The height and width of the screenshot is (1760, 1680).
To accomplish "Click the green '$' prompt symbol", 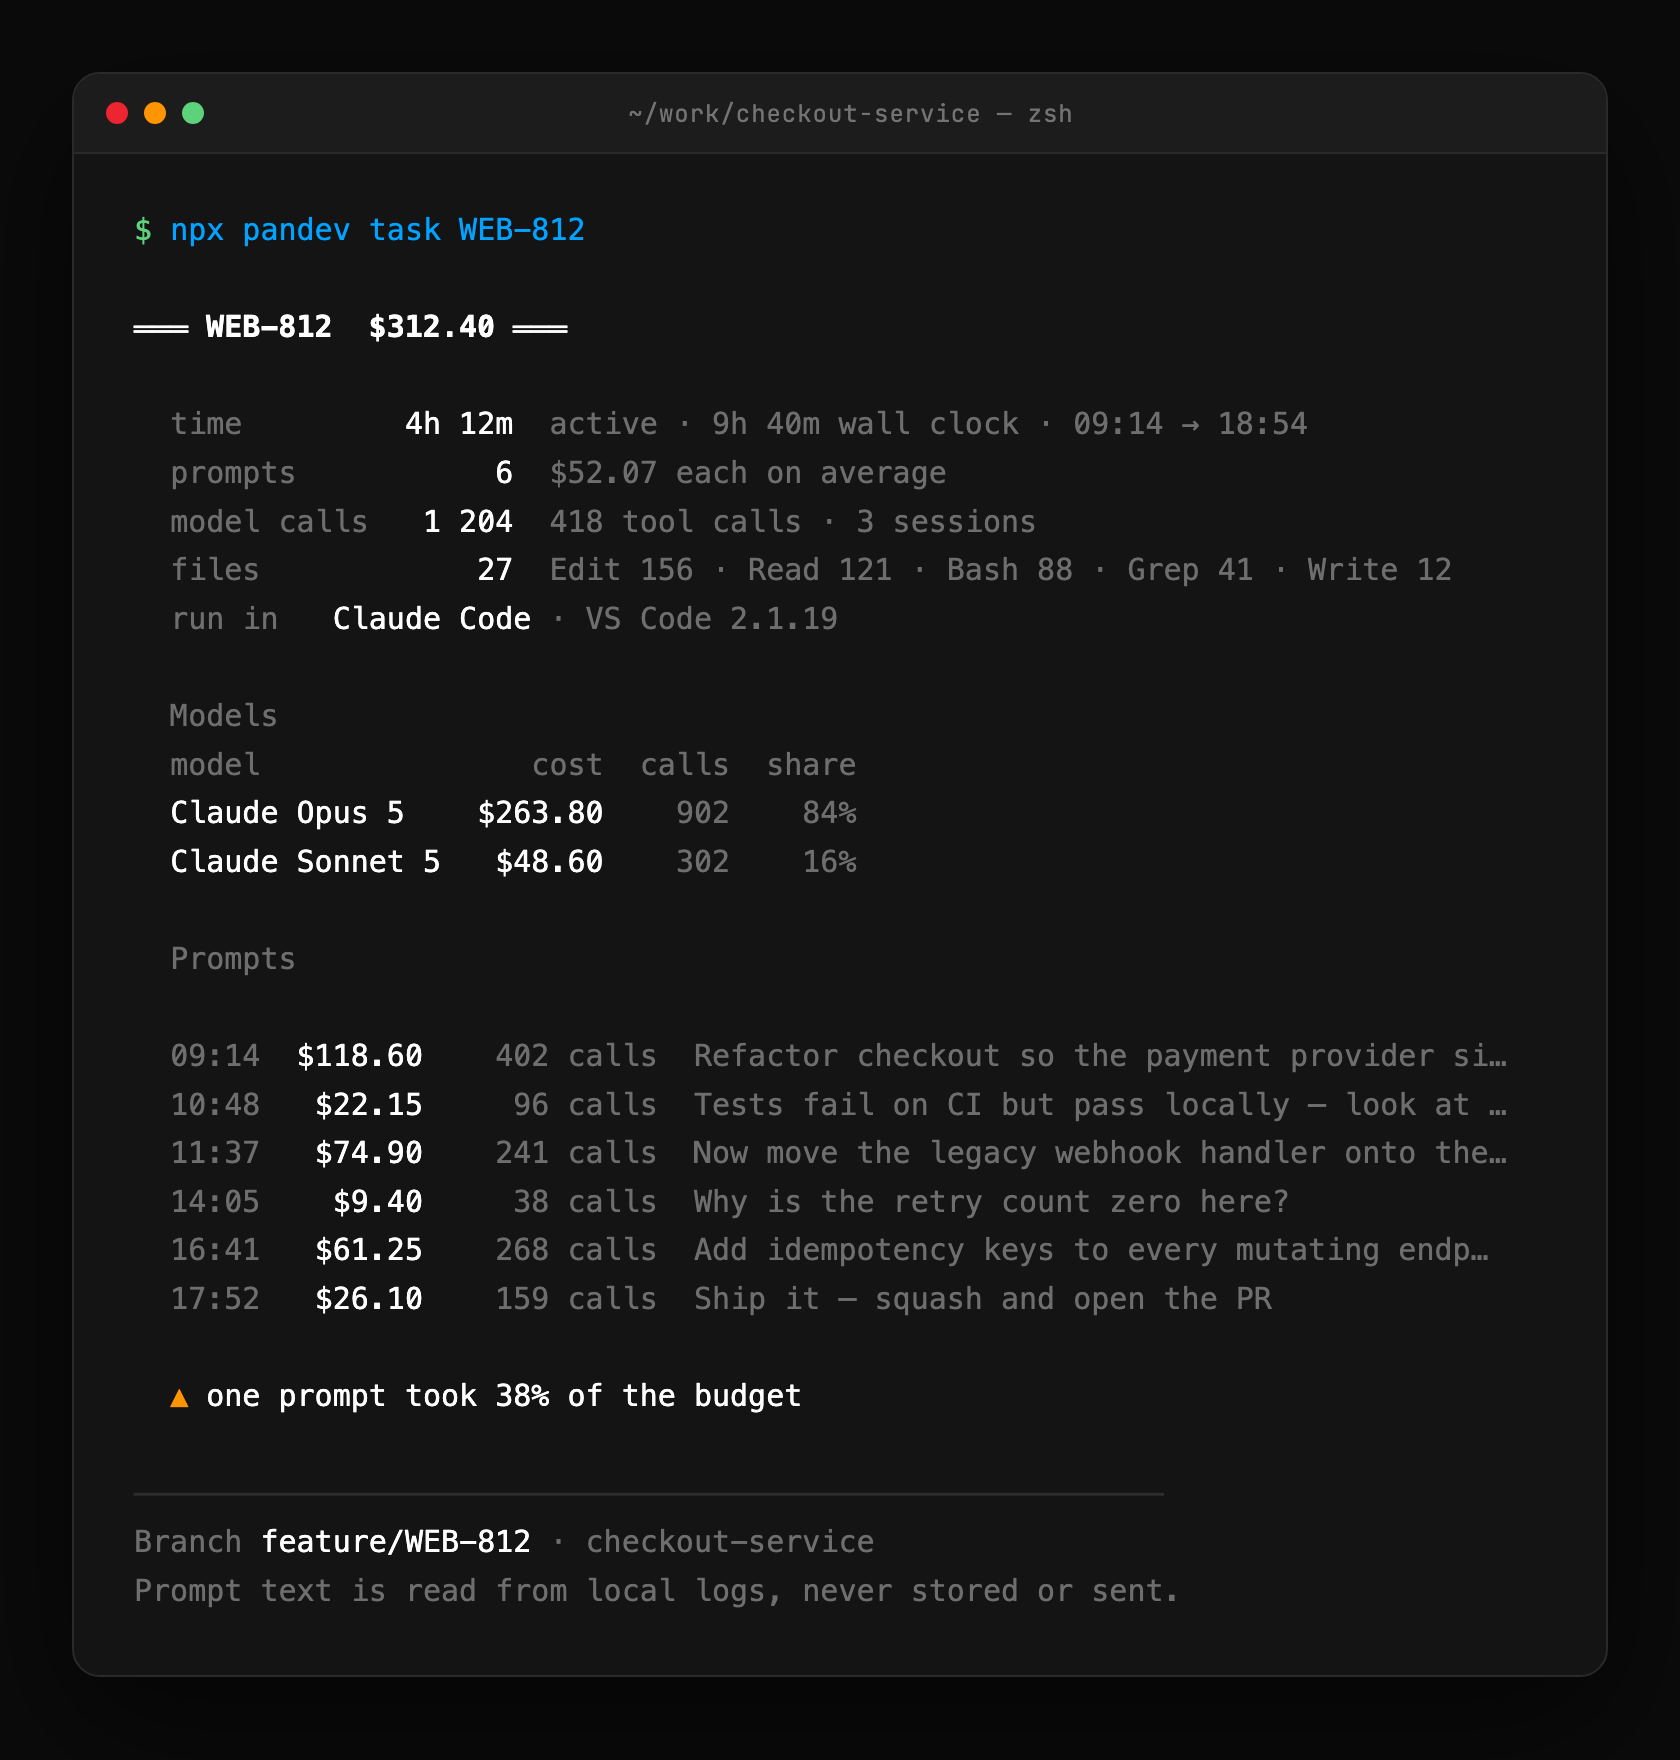I will coord(143,230).
